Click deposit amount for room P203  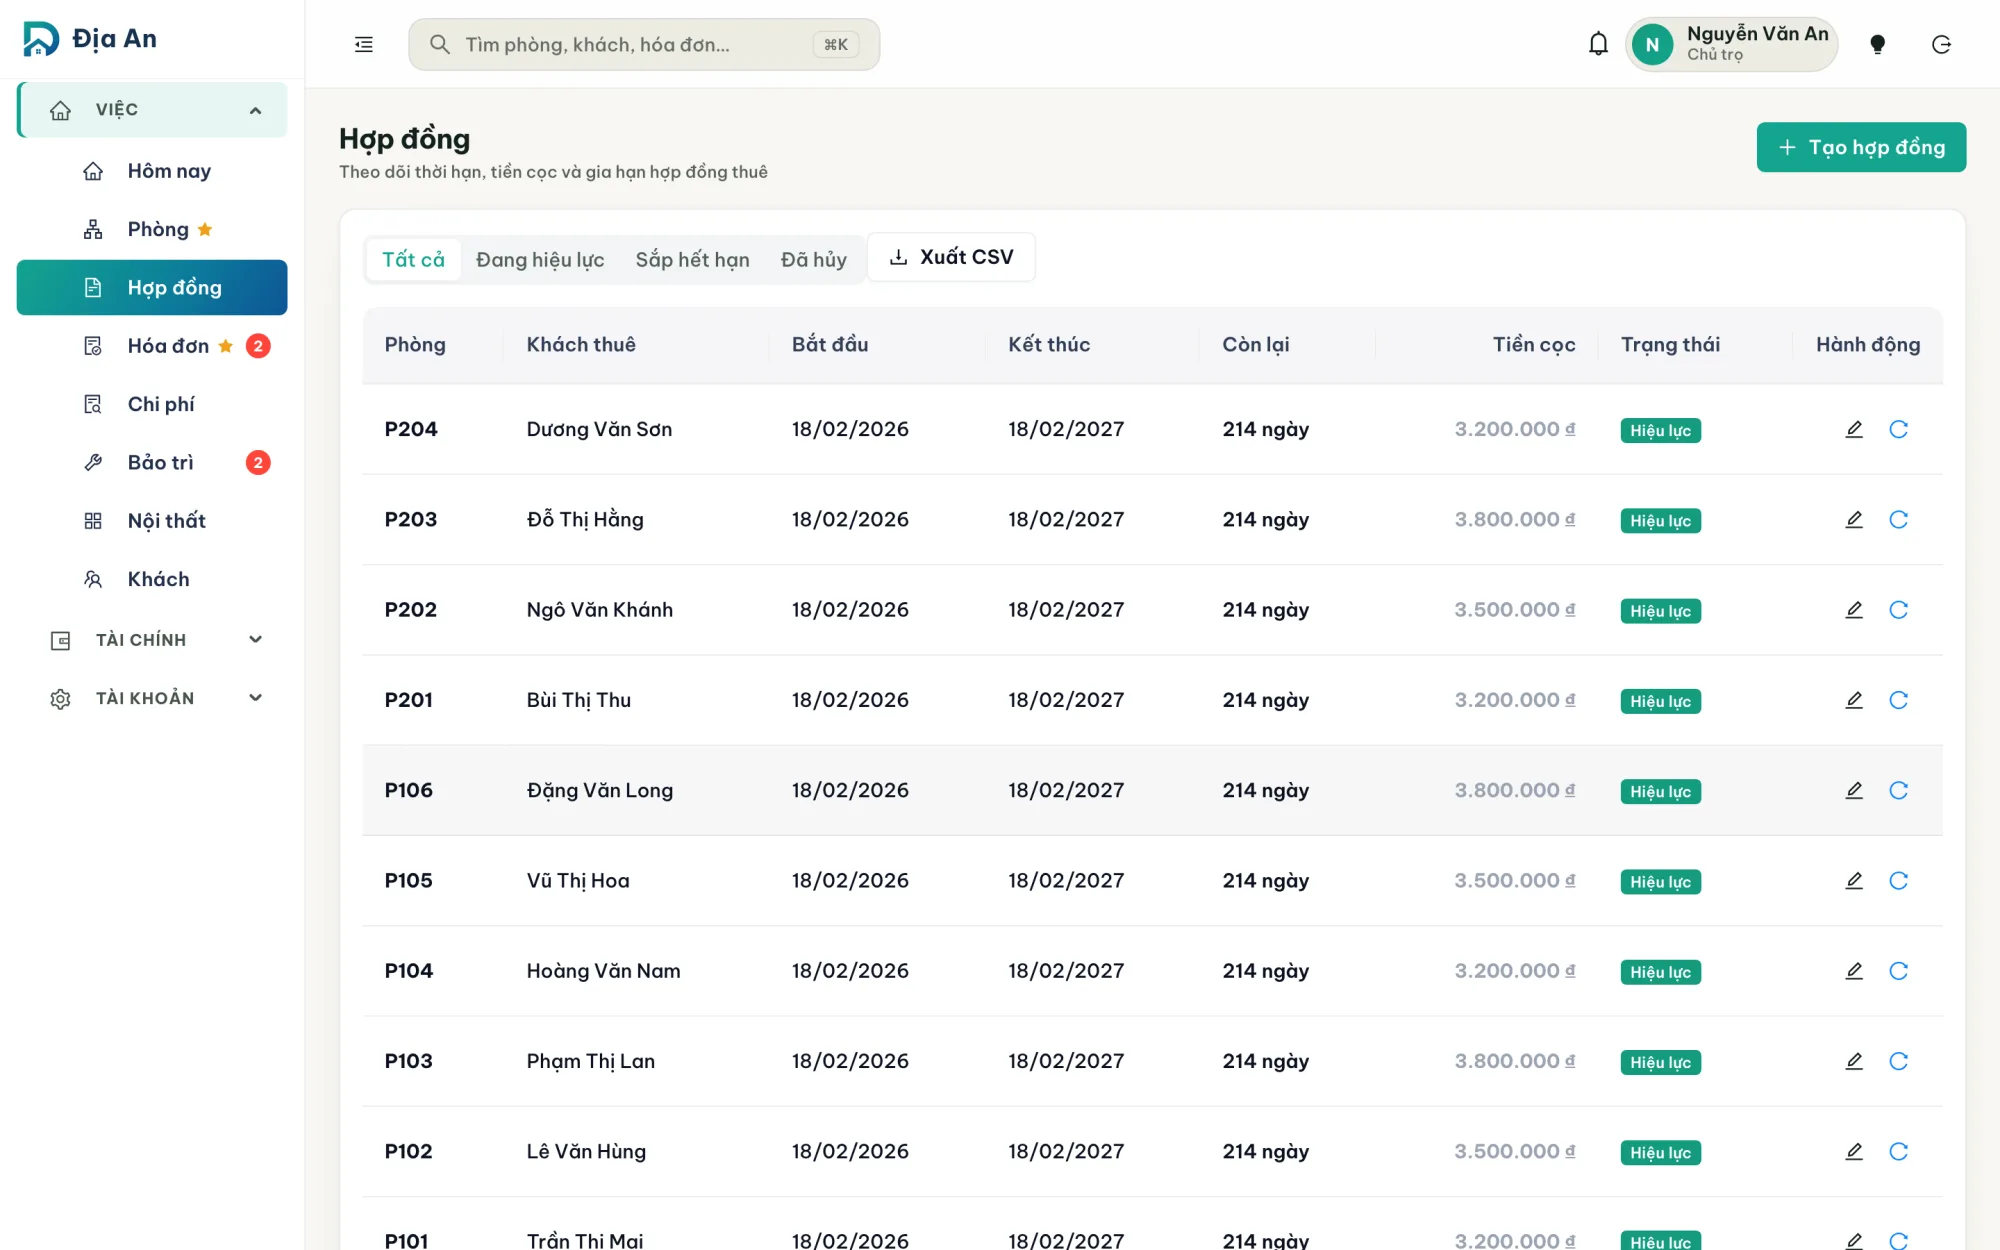1515,519
